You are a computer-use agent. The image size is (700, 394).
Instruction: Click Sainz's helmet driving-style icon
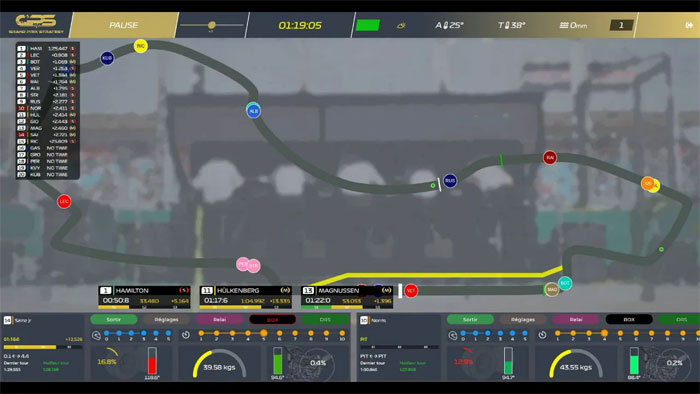click(96, 335)
